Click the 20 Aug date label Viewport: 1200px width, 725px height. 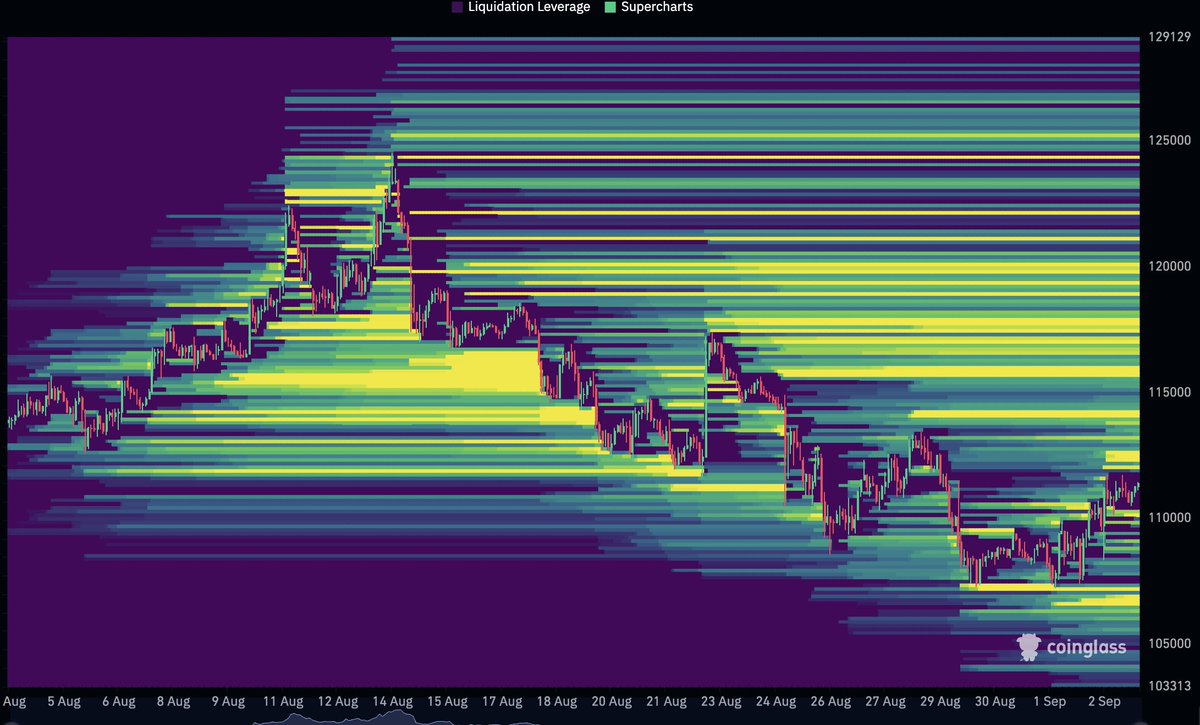(612, 701)
